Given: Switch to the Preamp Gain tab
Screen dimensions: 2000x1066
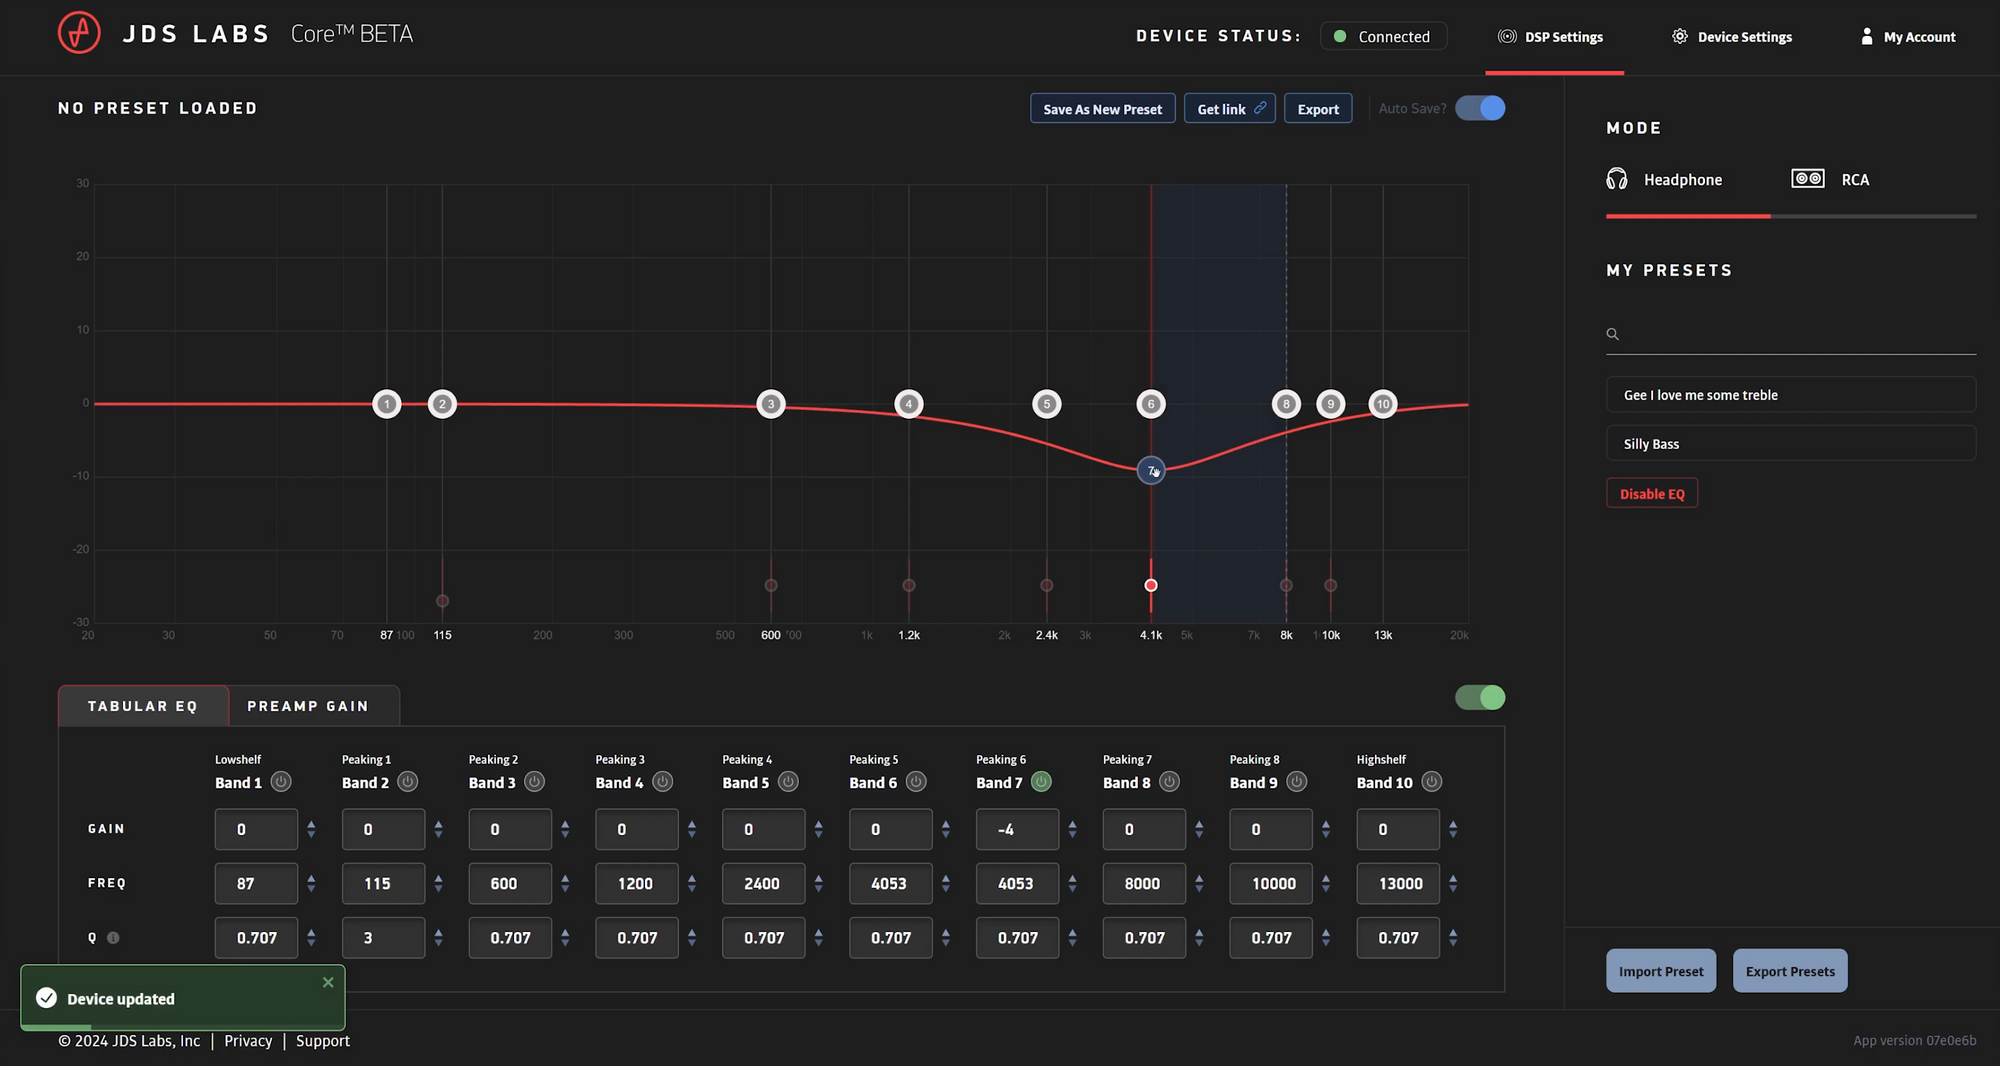Looking at the screenshot, I should click(x=308, y=706).
